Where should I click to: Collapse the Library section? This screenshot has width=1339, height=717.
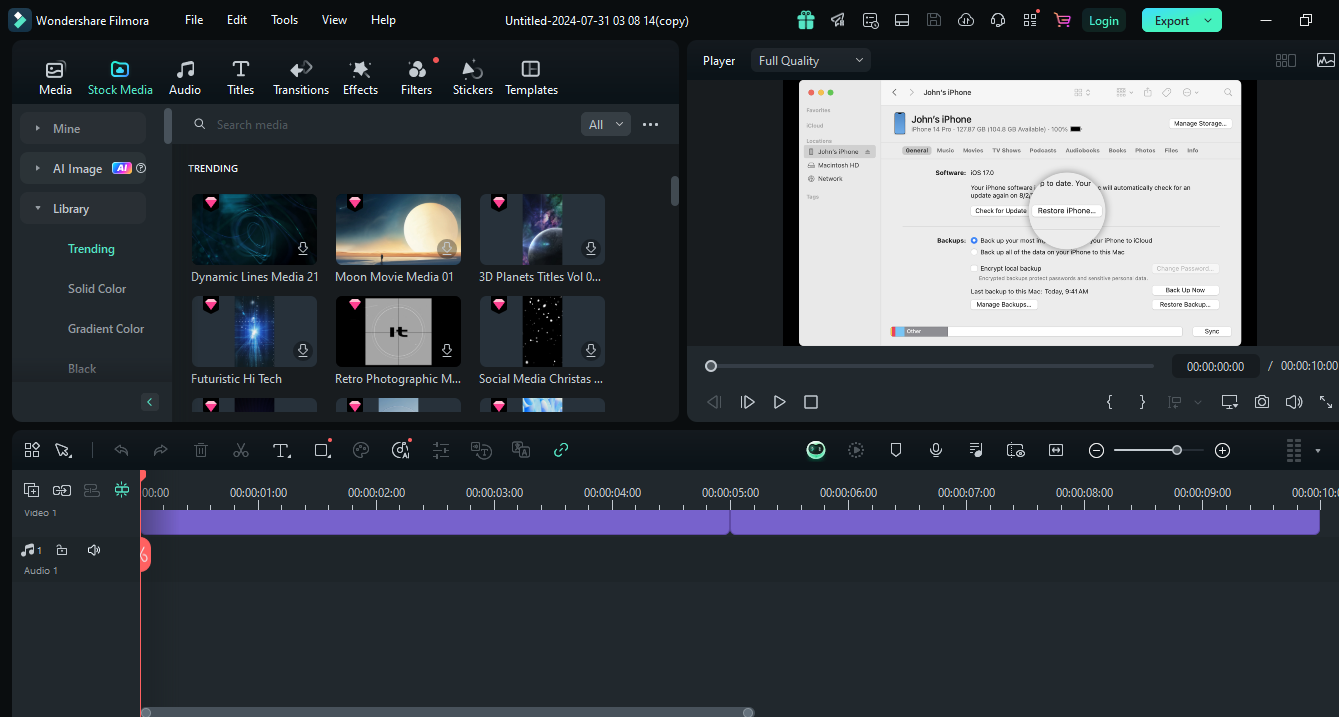(x=83, y=208)
